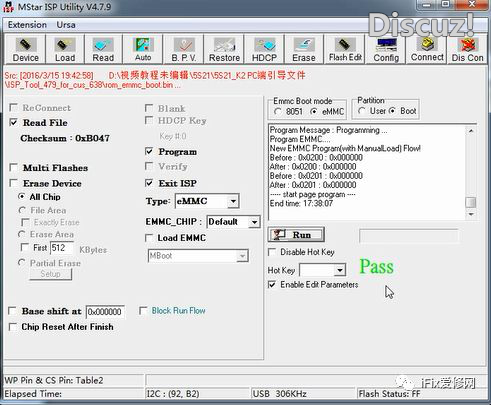The image size is (491, 405).
Task: Open the Extension menu
Action: click(x=27, y=25)
